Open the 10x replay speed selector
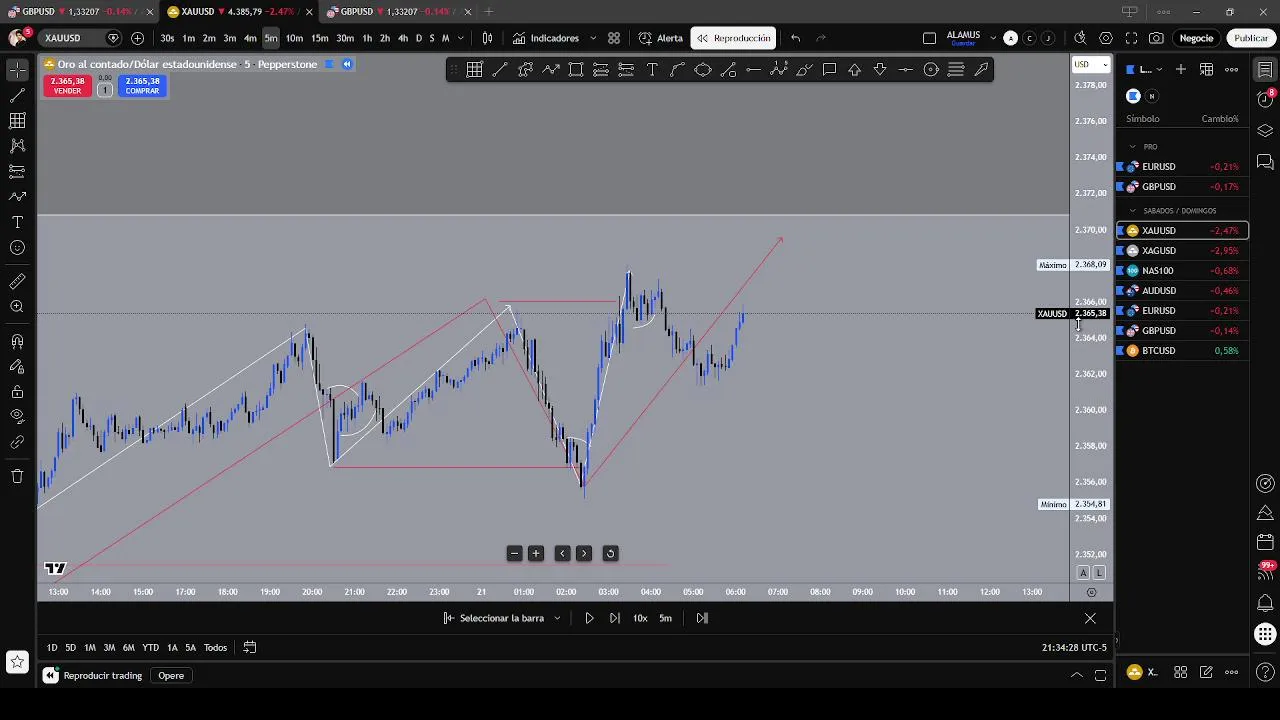Viewport: 1280px width, 720px height. 640,618
